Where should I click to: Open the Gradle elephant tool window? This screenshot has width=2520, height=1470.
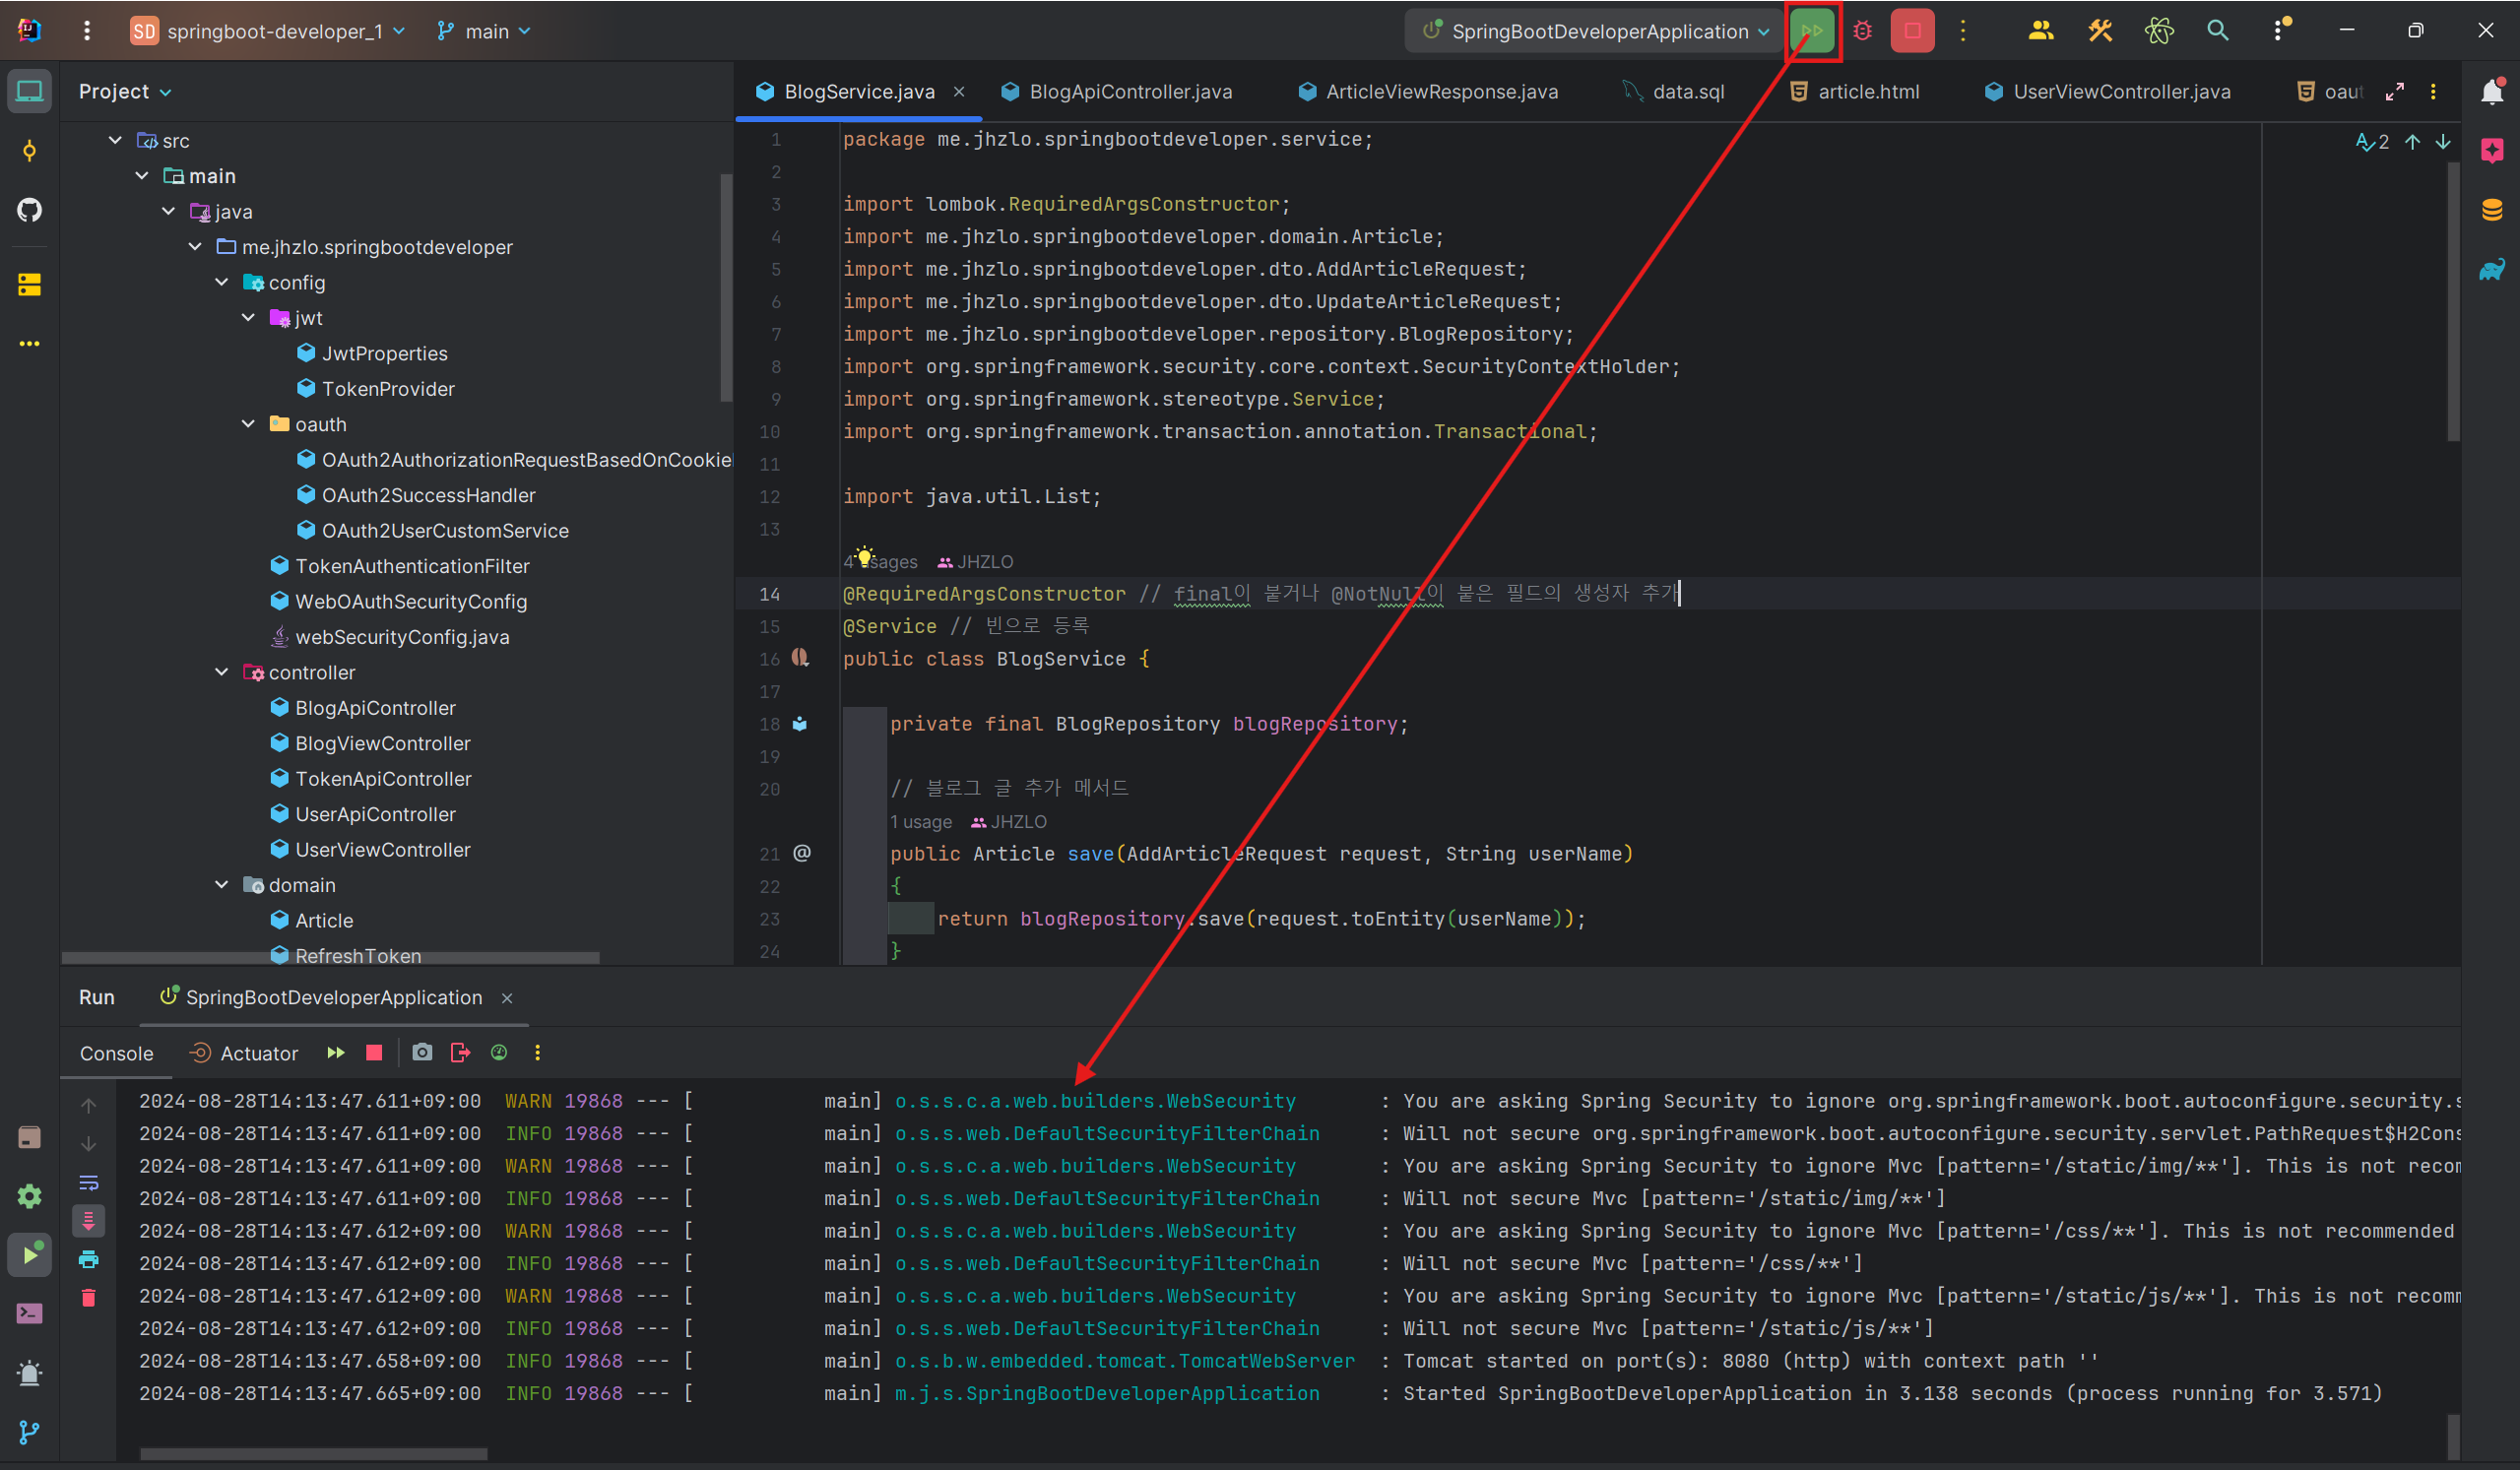pos(2491,269)
